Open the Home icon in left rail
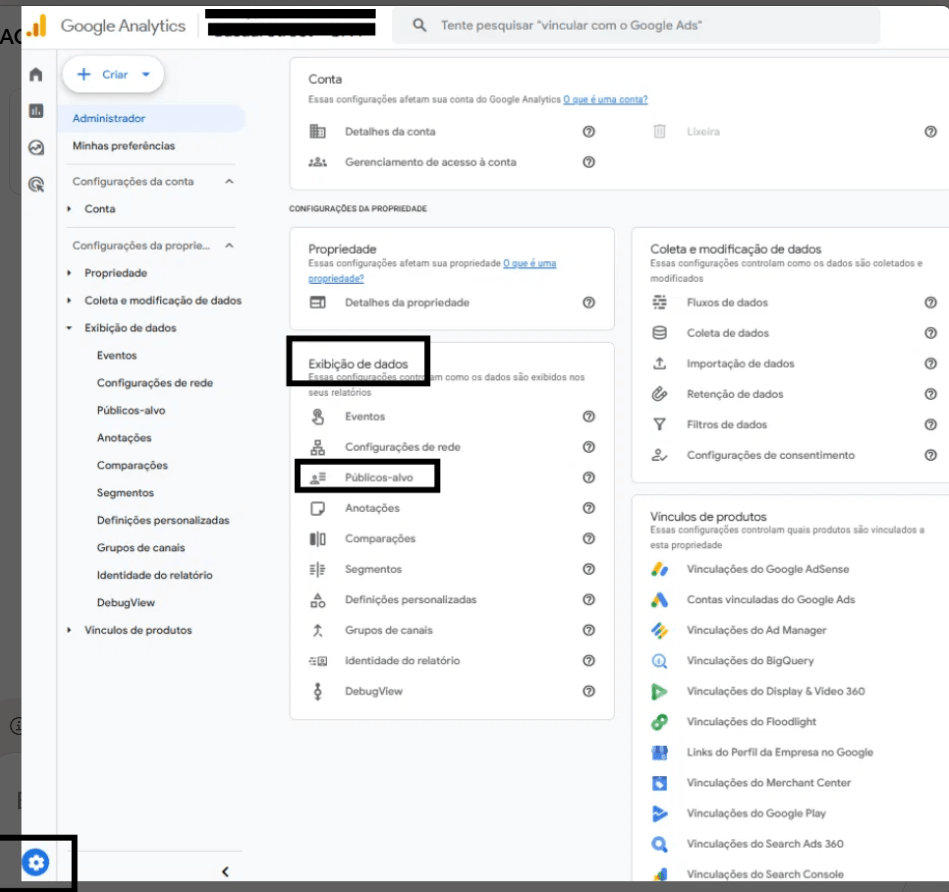This screenshot has width=949, height=892. click(x=36, y=74)
